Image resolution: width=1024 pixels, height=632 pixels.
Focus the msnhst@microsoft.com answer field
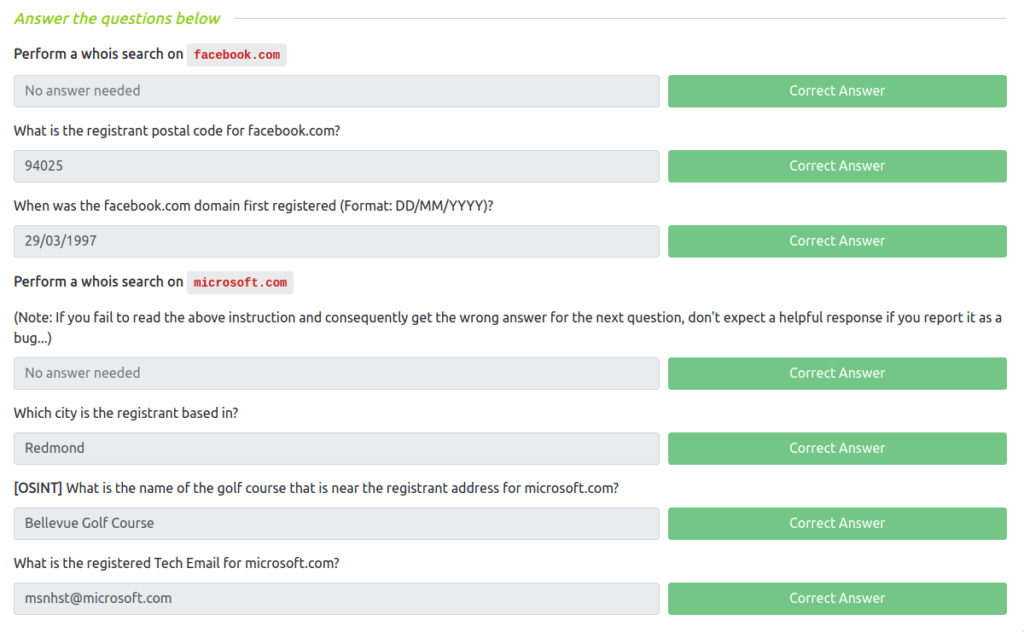coord(336,598)
